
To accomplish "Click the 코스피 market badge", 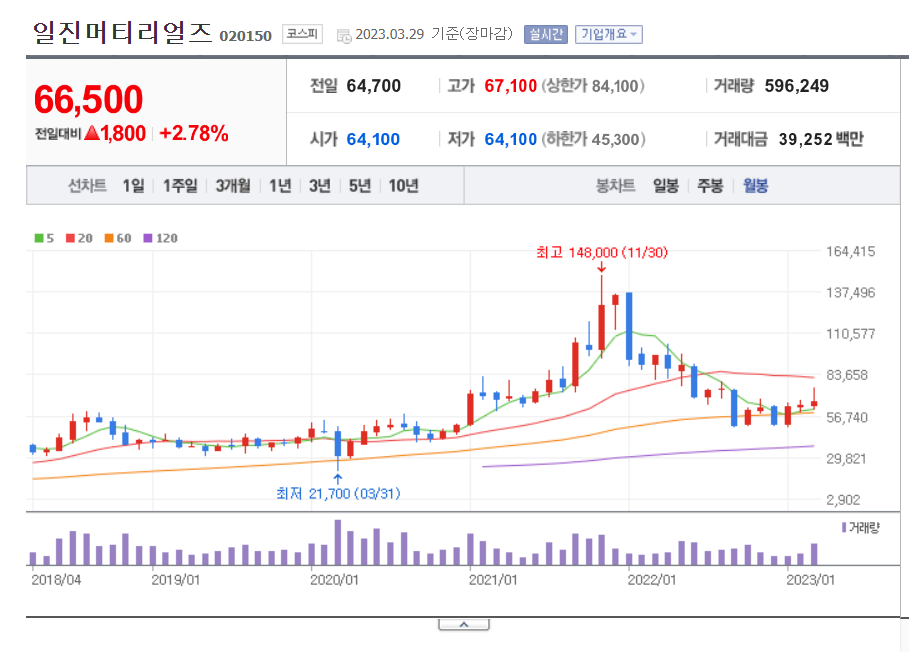I will tap(302, 34).
